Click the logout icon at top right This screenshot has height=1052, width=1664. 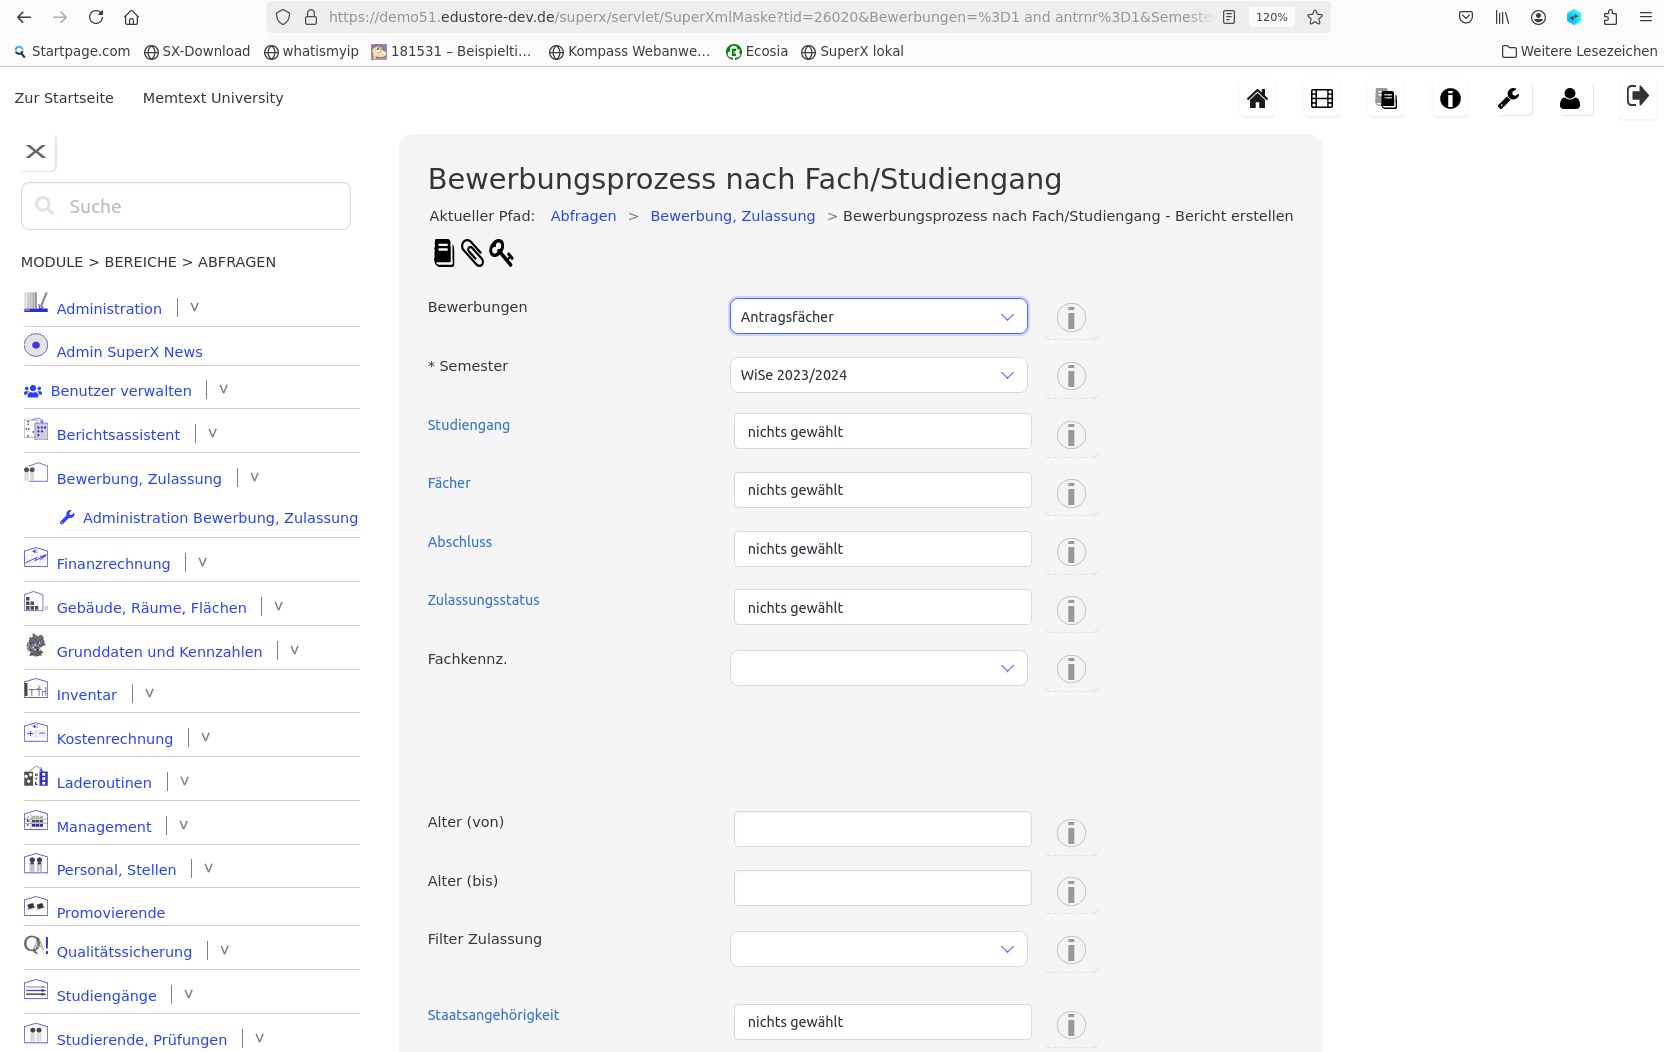pyautogui.click(x=1637, y=96)
